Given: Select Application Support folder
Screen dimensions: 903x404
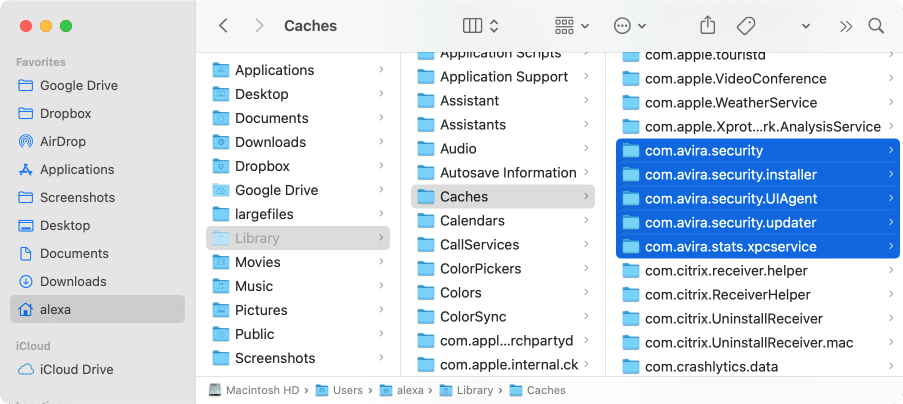Looking at the screenshot, I should [503, 77].
